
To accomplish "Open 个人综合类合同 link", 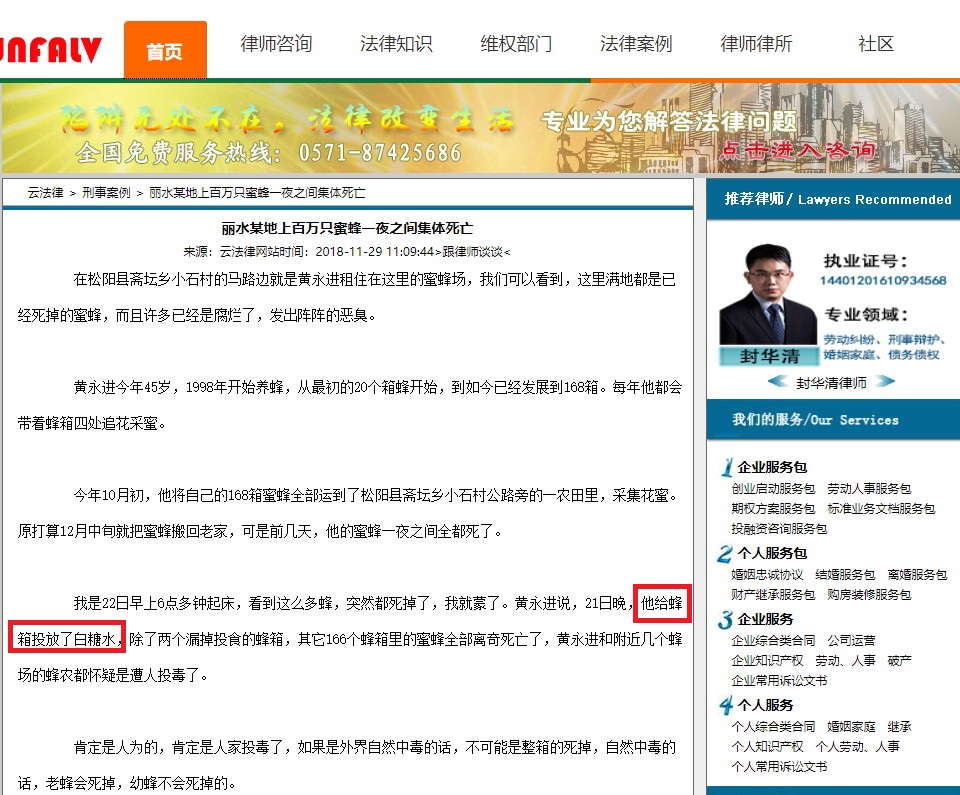I will point(773,726).
